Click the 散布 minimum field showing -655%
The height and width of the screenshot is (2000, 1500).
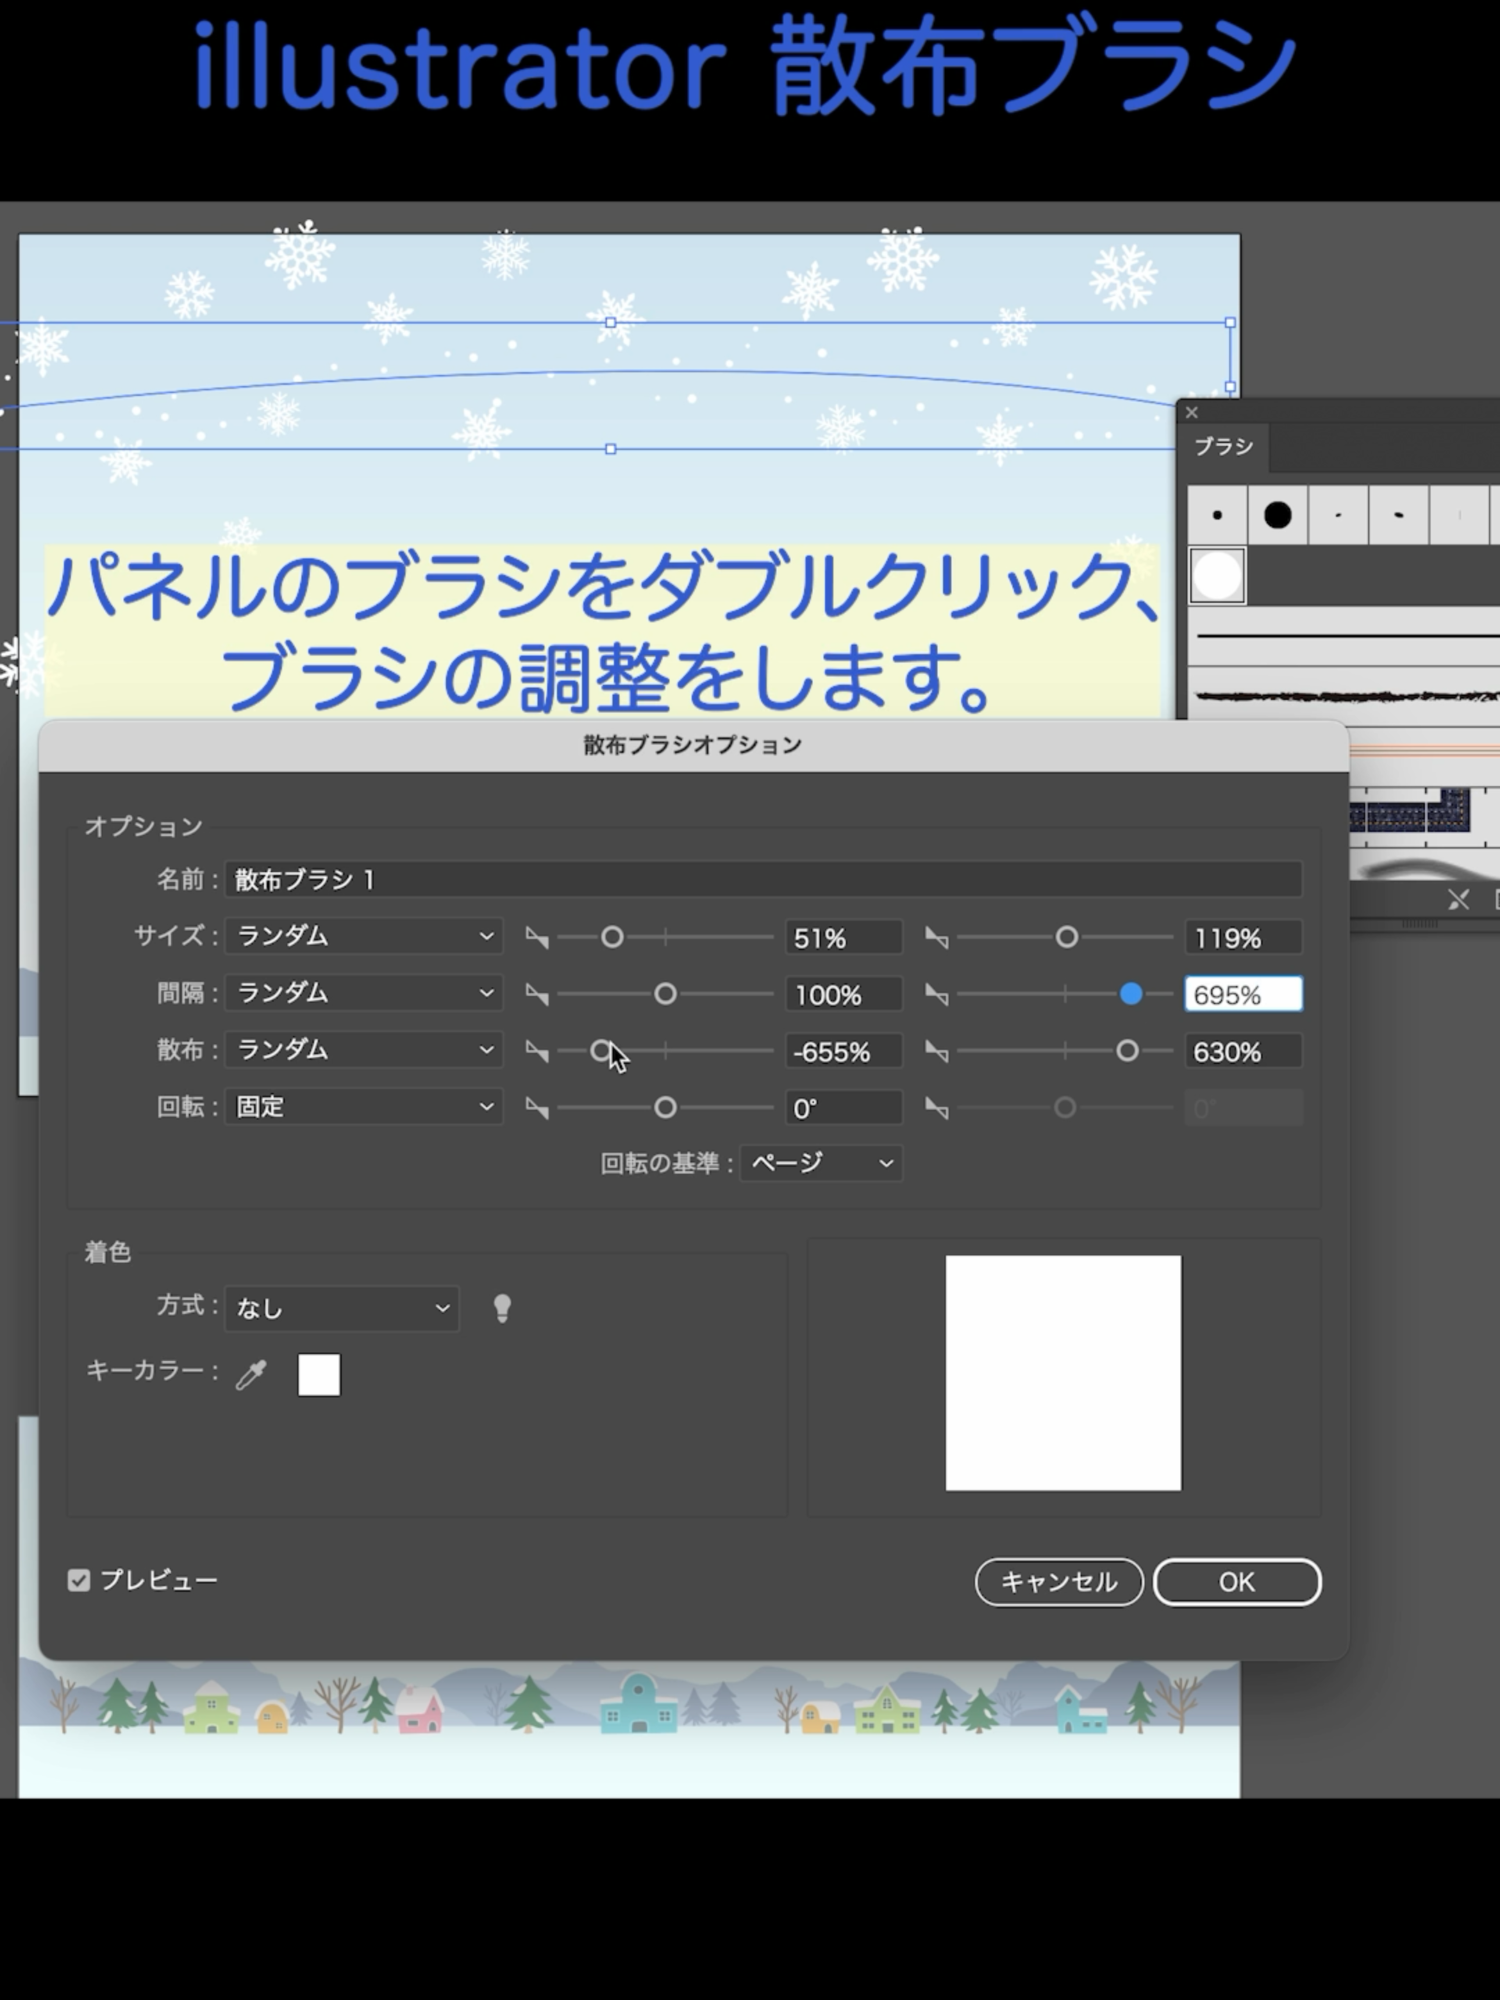pos(843,1052)
